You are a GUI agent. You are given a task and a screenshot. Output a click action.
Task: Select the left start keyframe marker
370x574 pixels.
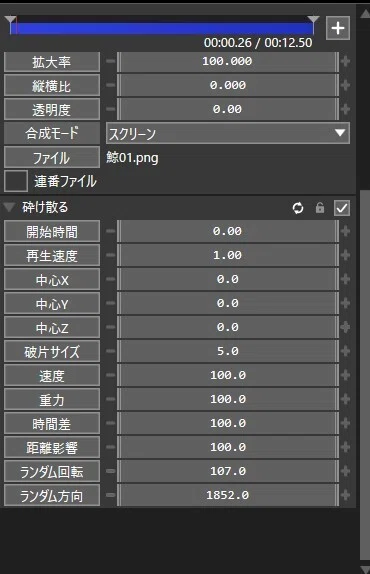pos(10,20)
